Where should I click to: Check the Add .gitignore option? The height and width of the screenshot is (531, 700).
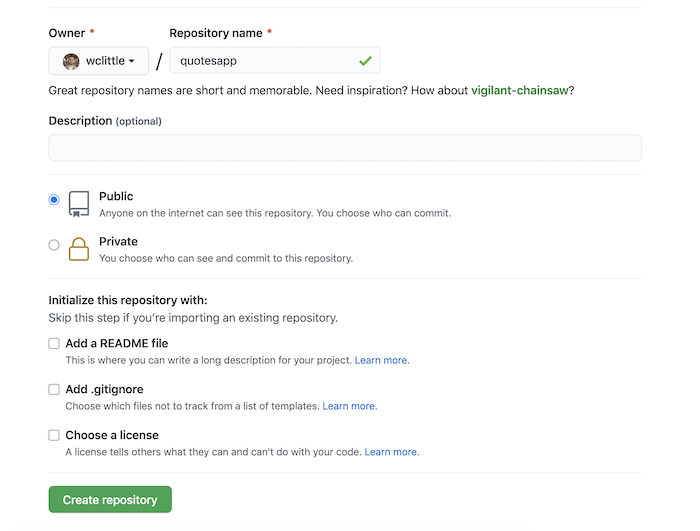tap(54, 390)
